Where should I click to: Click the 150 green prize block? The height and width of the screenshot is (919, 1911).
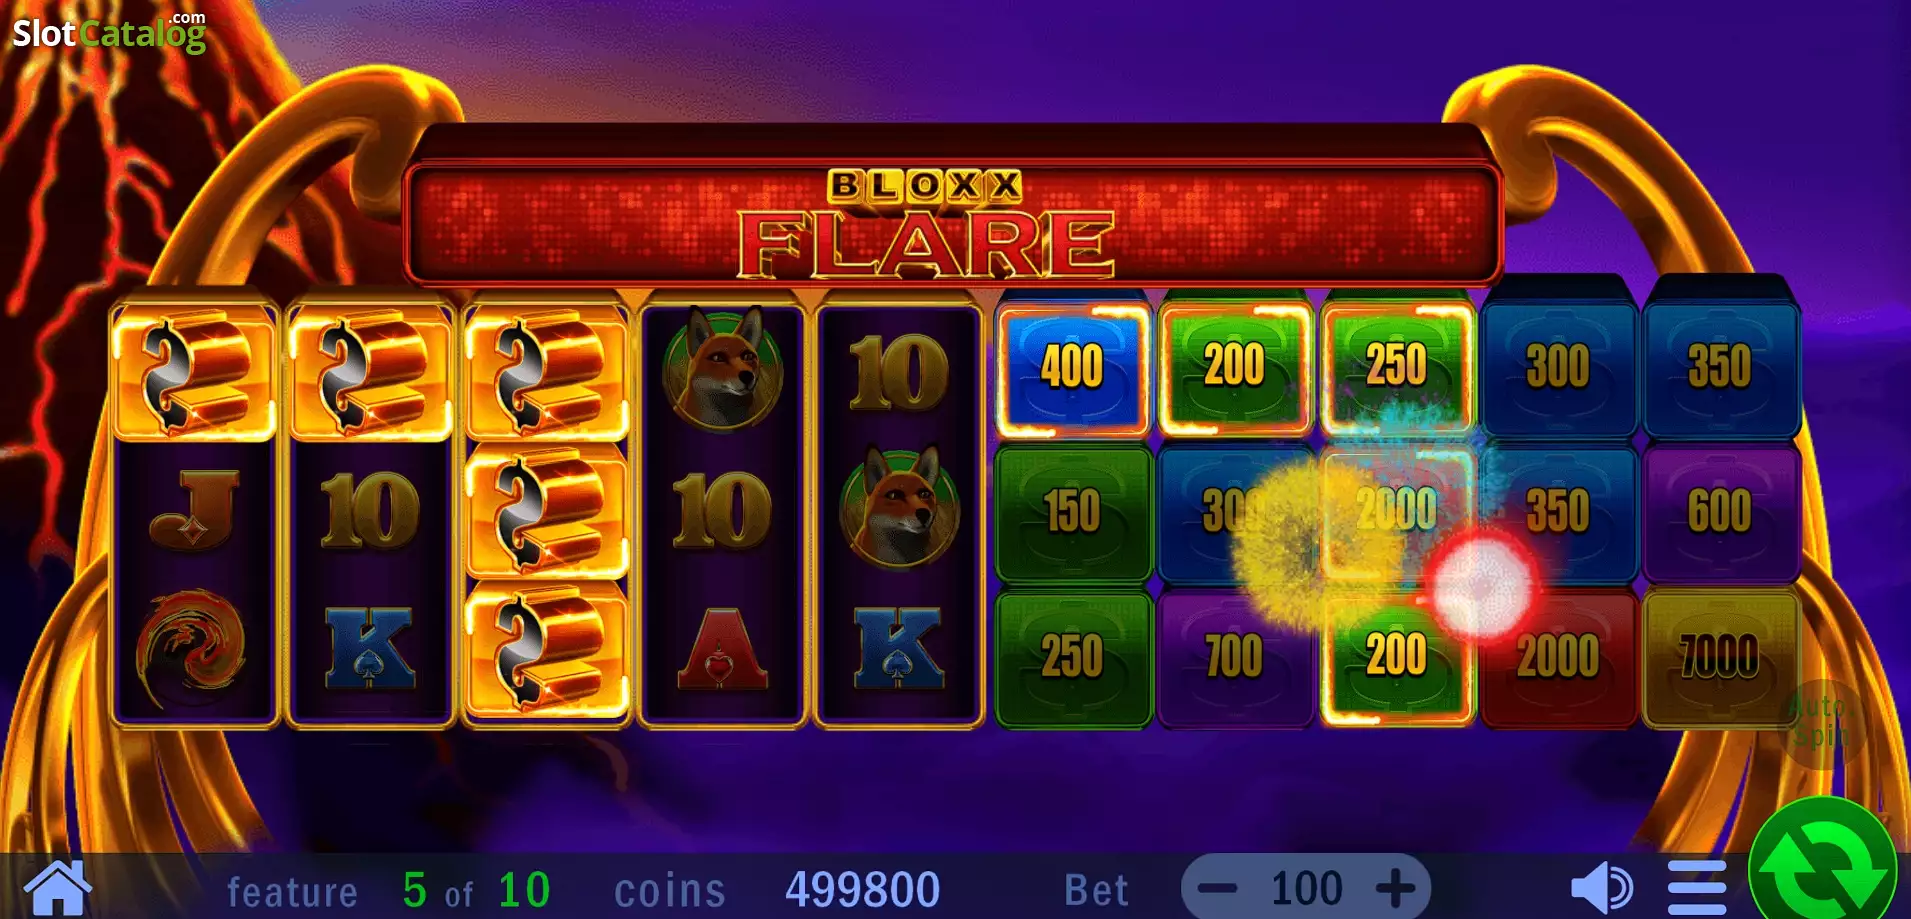[1072, 511]
